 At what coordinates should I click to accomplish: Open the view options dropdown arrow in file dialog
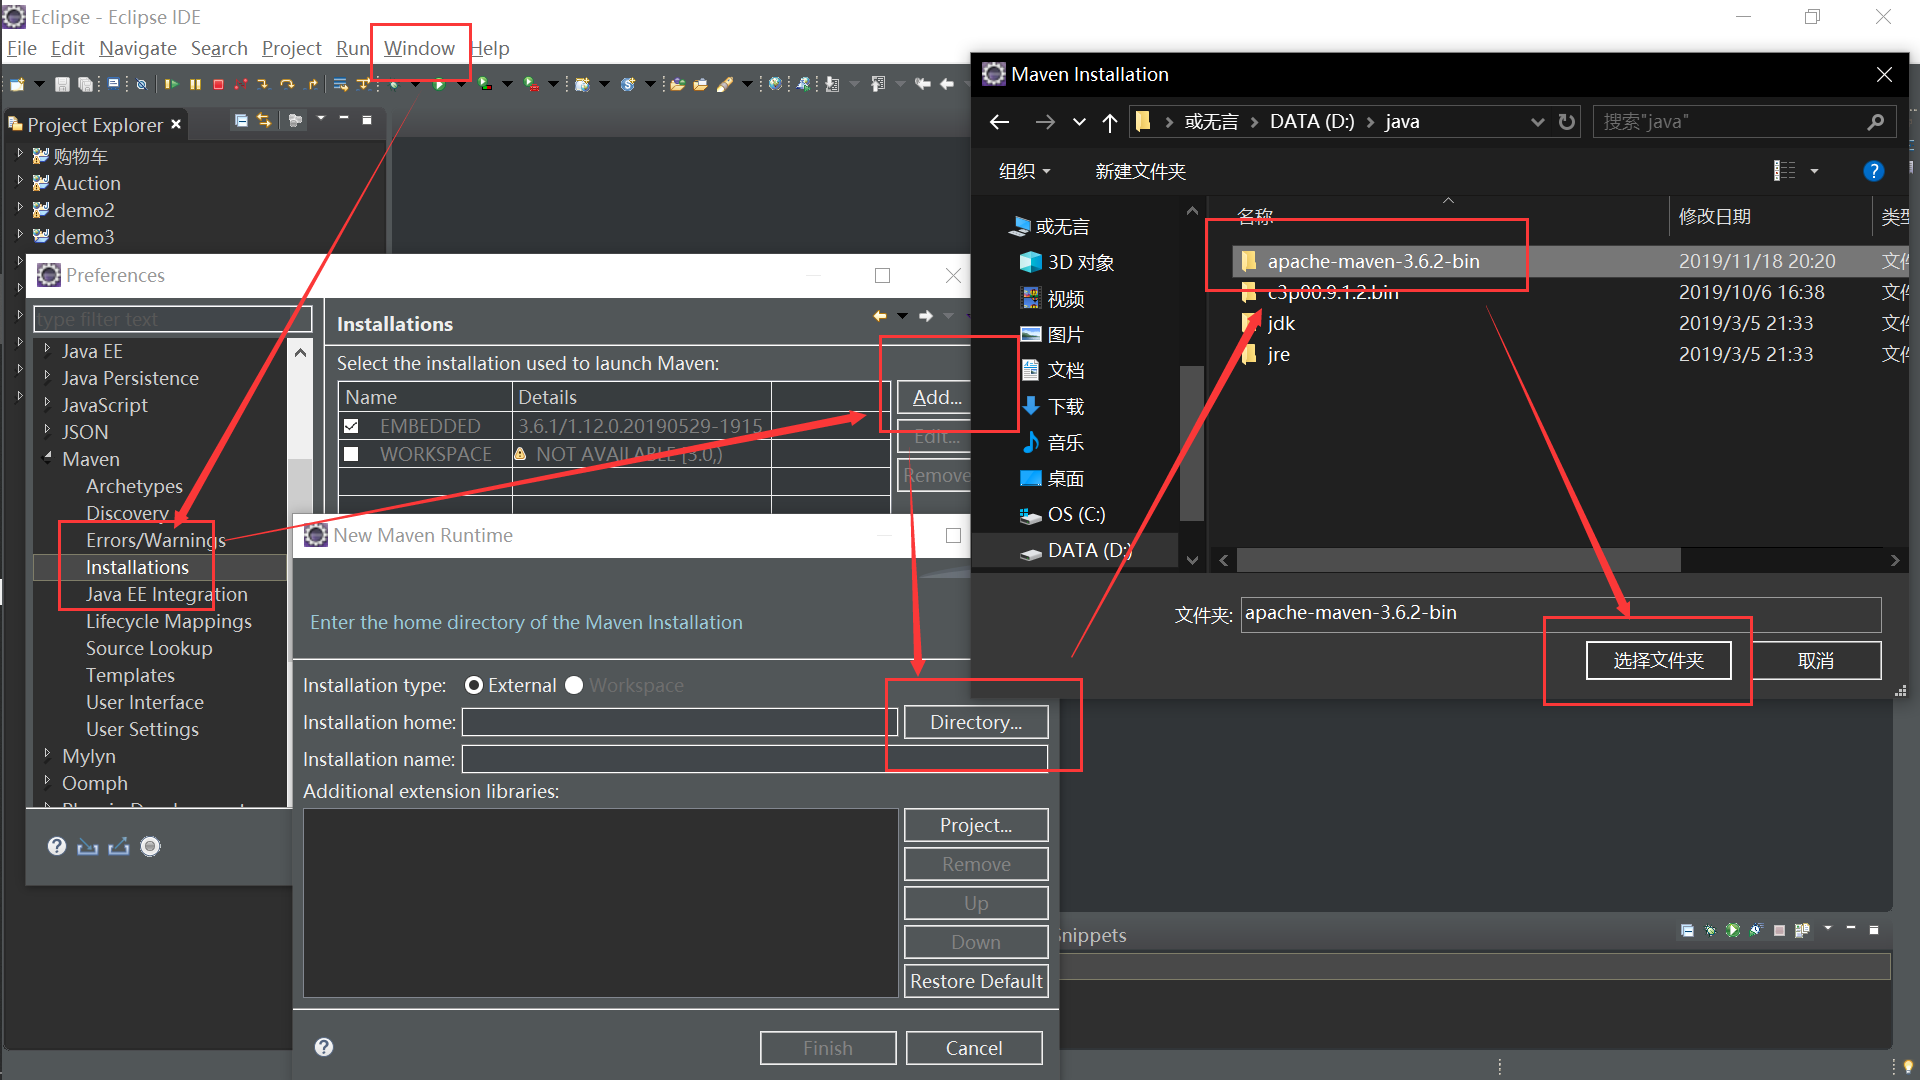(1814, 171)
